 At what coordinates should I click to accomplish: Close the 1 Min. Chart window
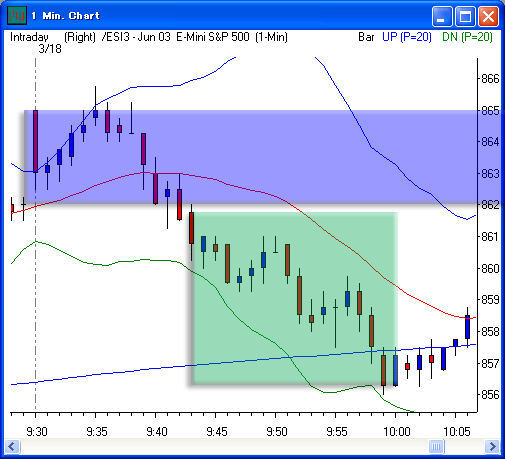[489, 16]
